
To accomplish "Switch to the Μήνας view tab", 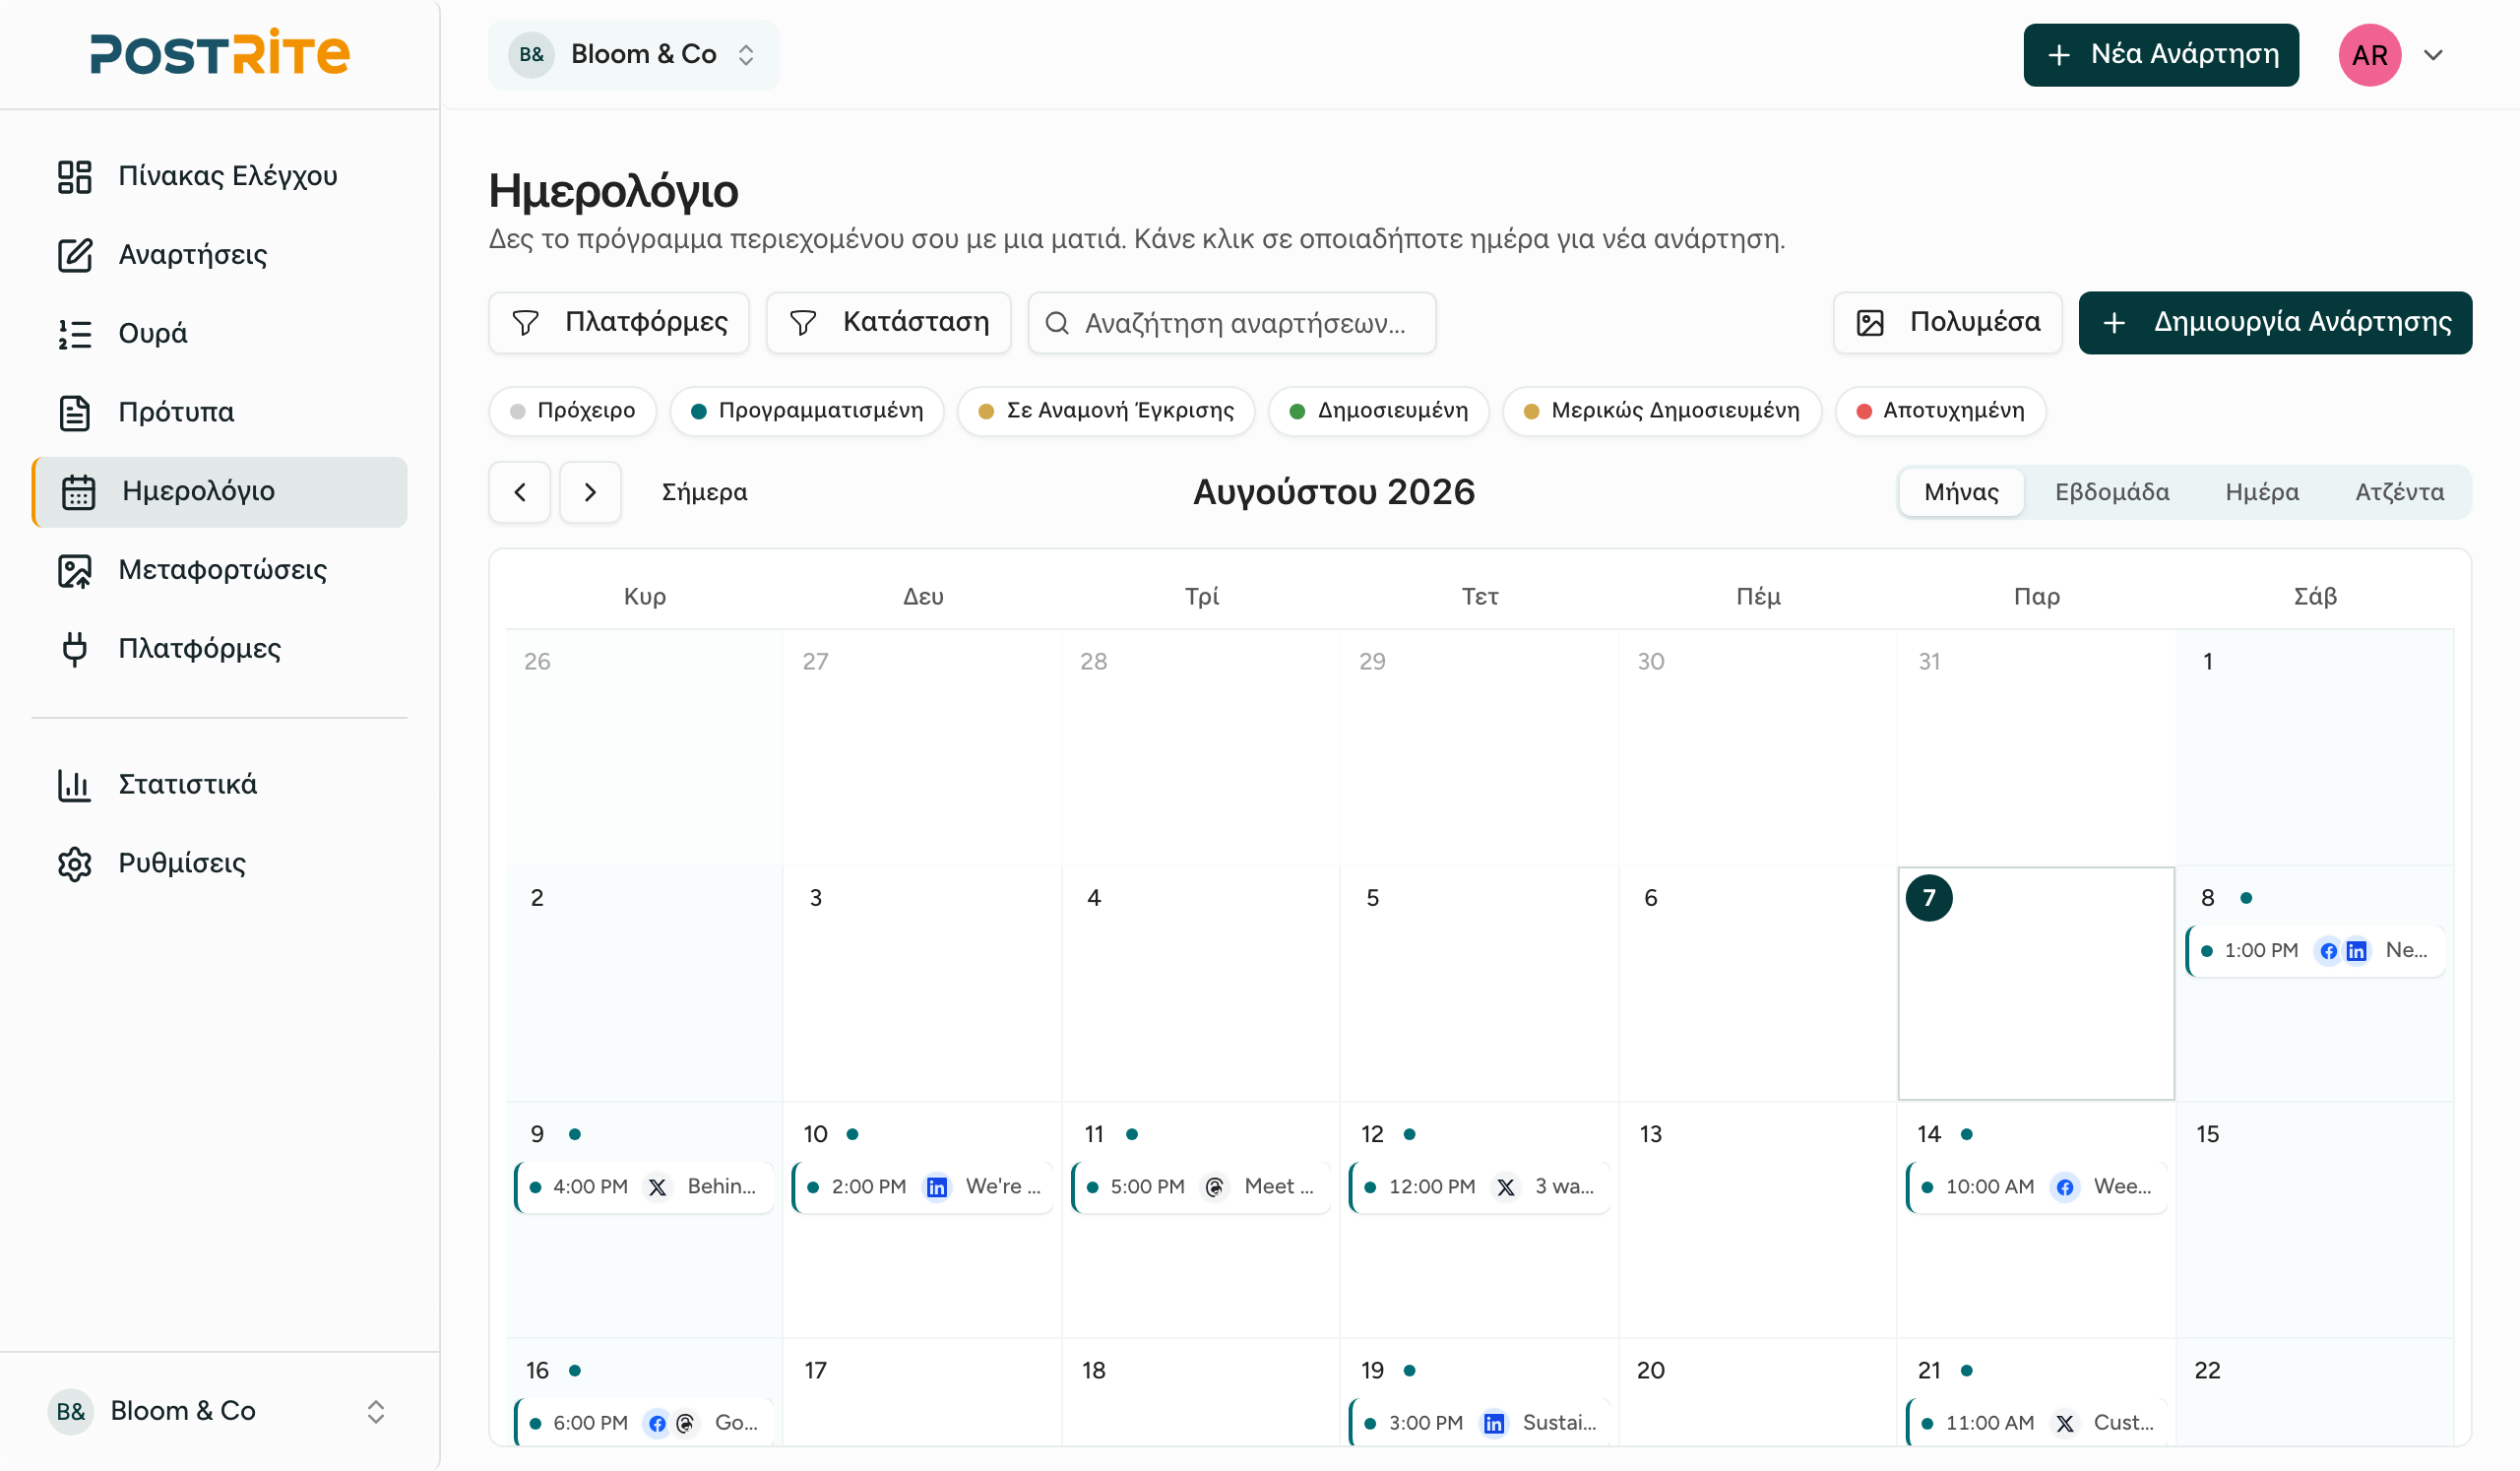I will pyautogui.click(x=1962, y=492).
